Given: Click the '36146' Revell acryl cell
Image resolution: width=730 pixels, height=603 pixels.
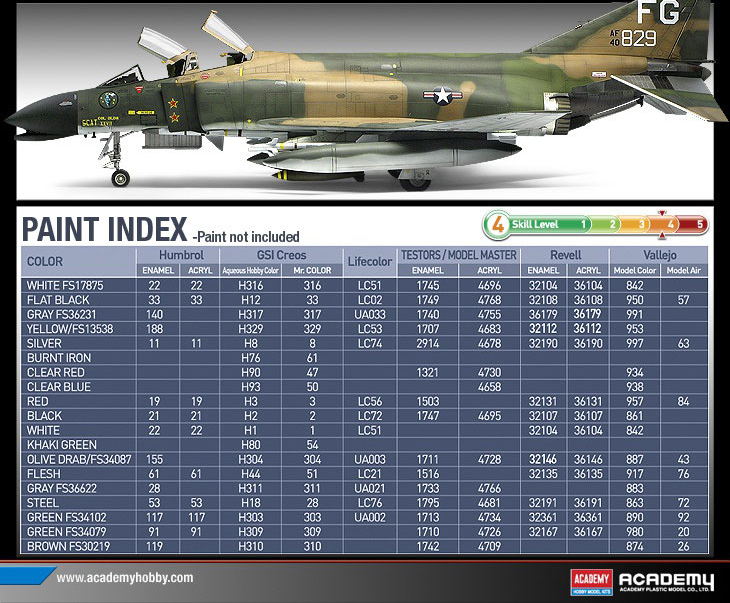Looking at the screenshot, I should click(588, 459).
